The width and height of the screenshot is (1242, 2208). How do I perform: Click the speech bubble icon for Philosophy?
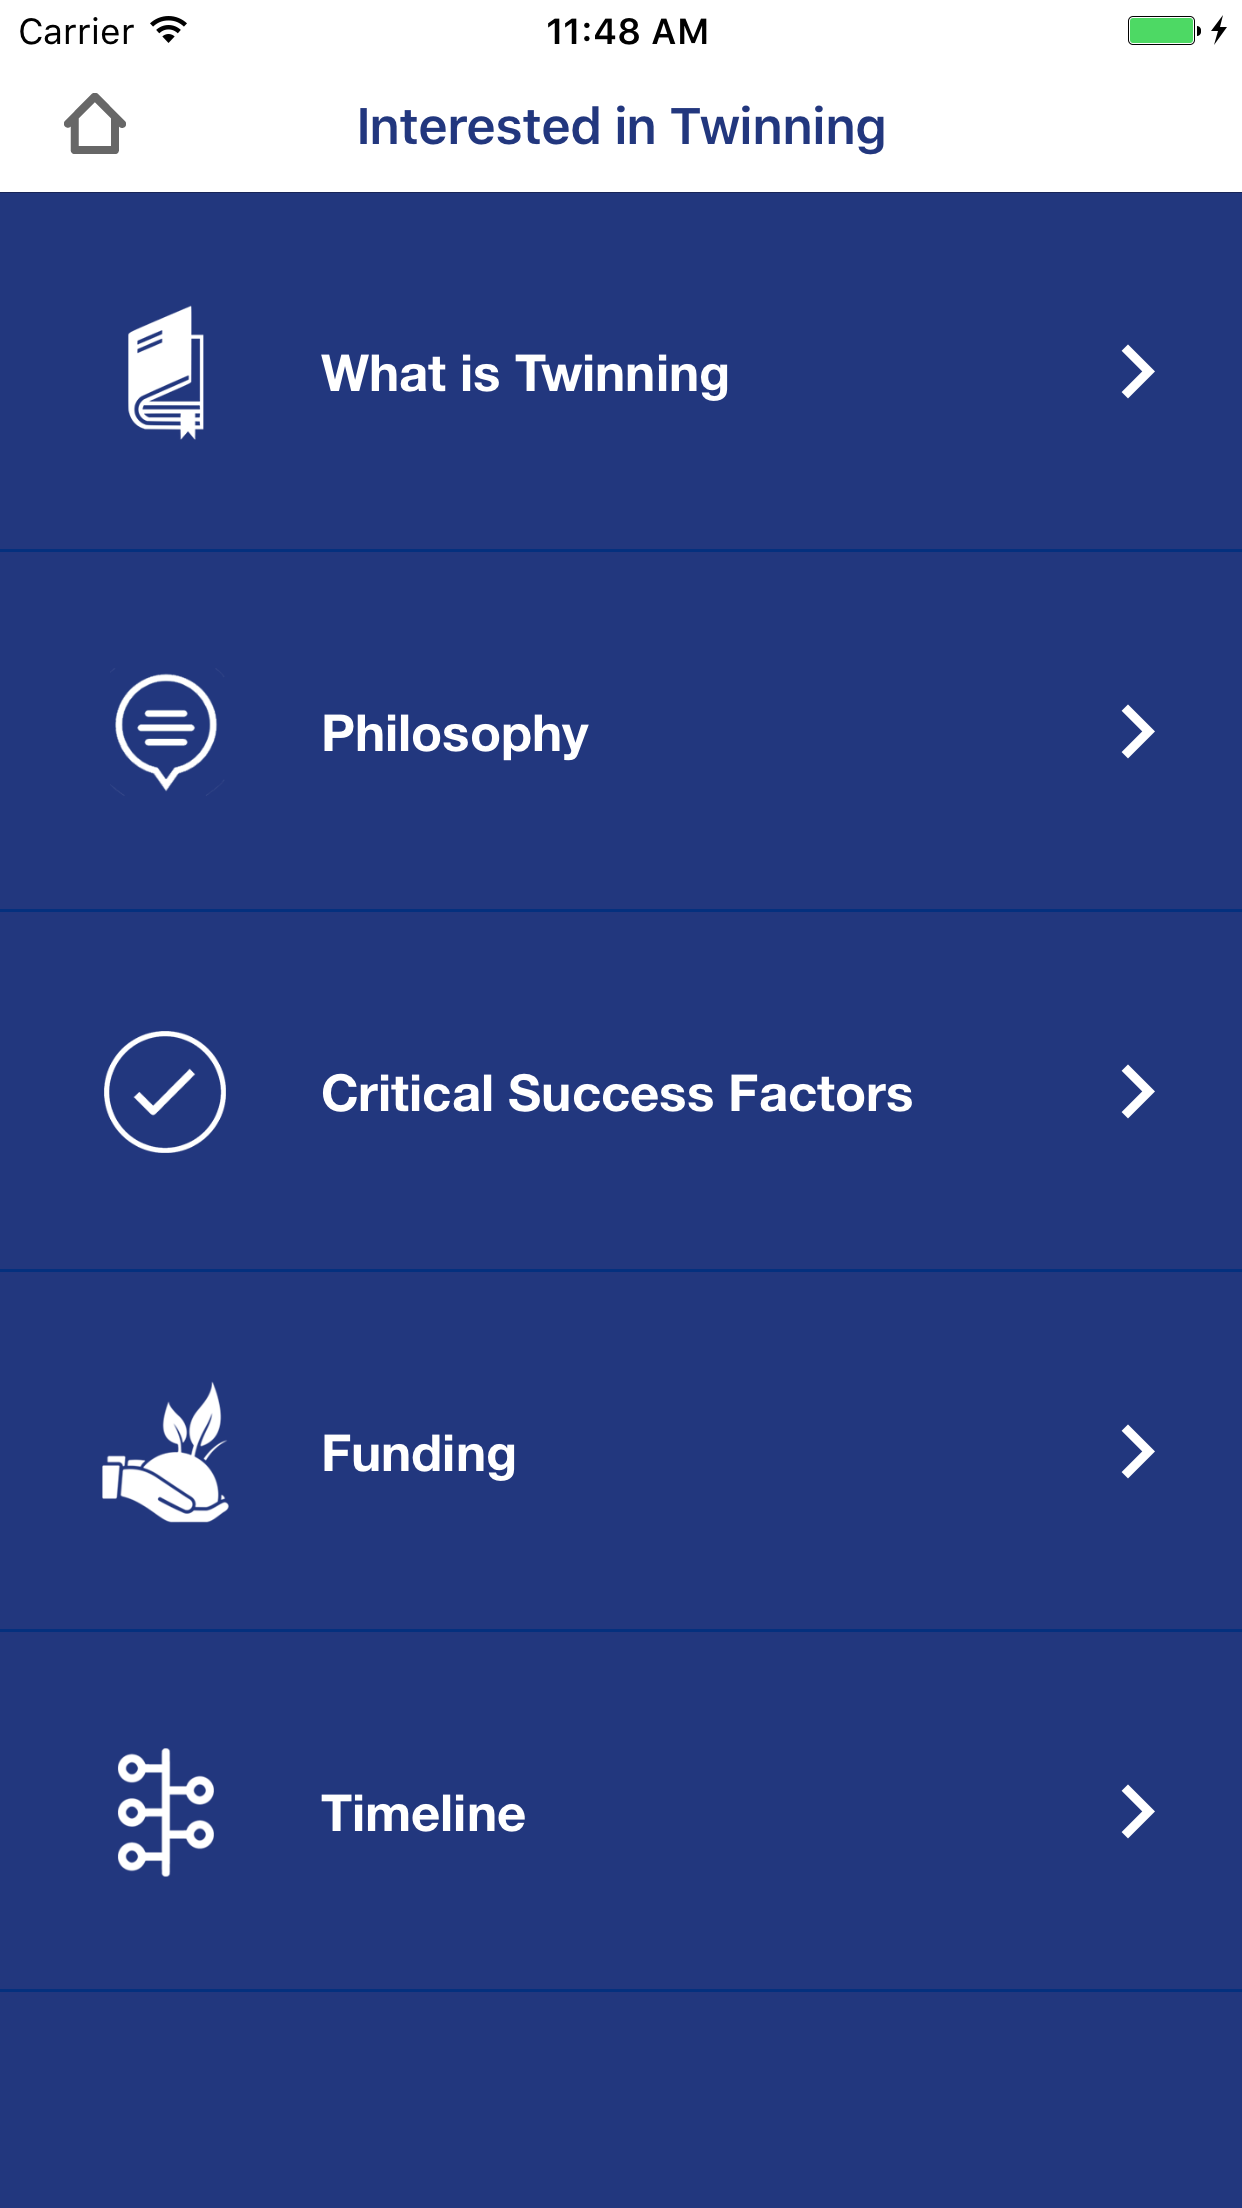(x=166, y=731)
